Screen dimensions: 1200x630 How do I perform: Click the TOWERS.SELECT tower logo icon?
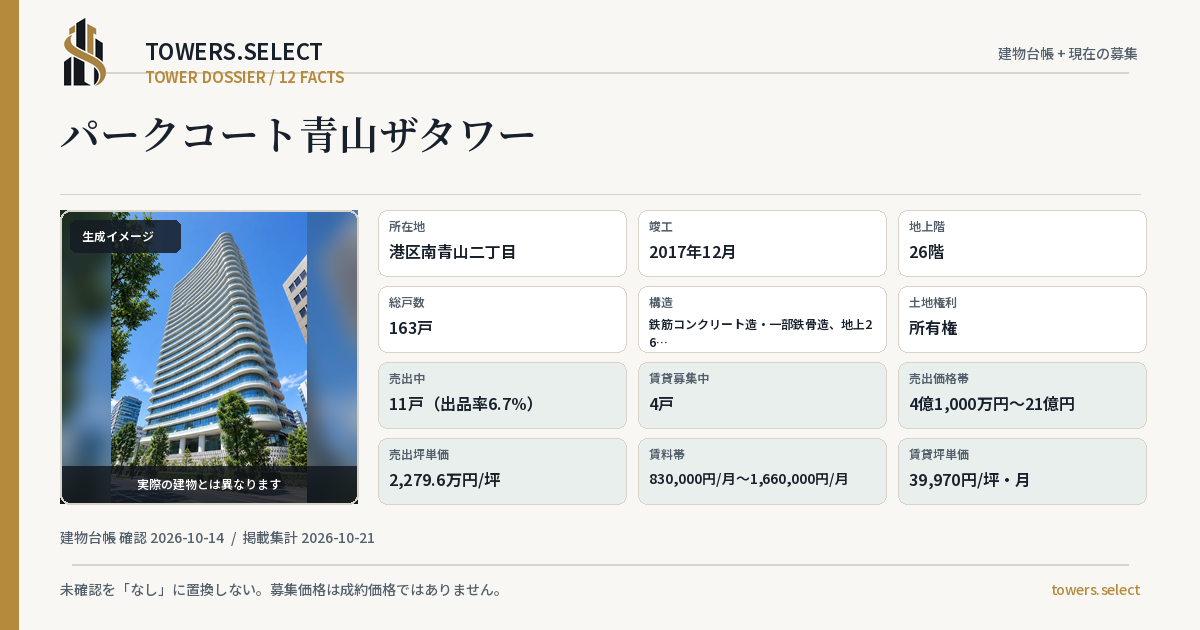click(85, 52)
